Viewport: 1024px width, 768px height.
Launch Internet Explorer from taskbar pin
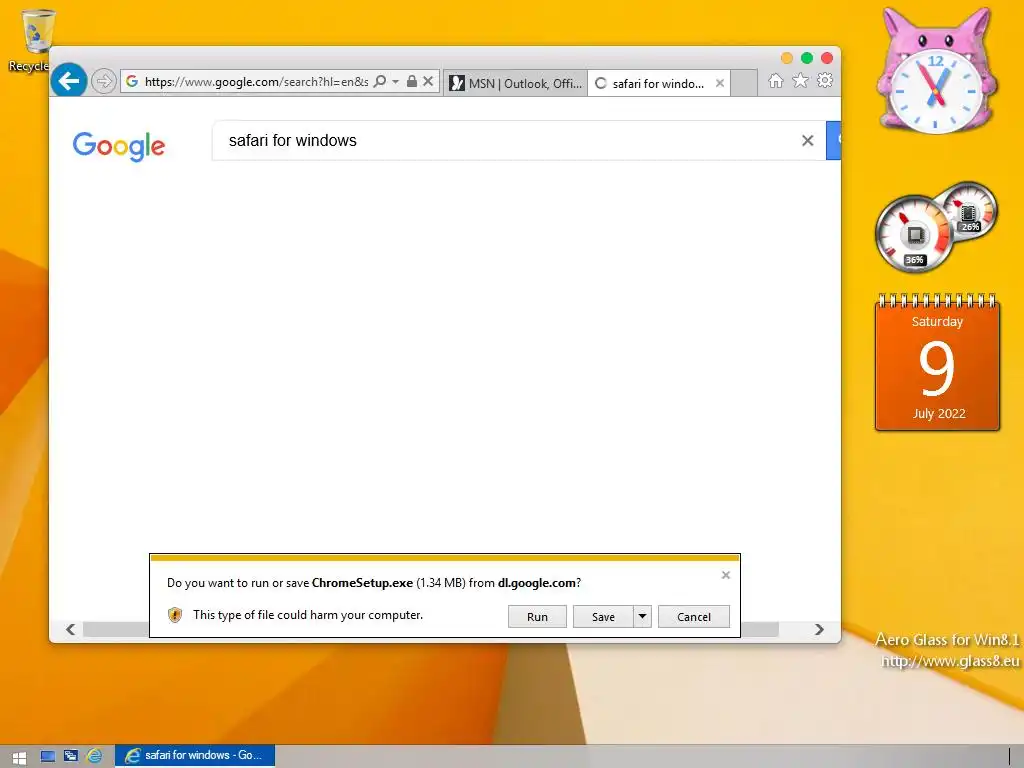[x=95, y=756]
